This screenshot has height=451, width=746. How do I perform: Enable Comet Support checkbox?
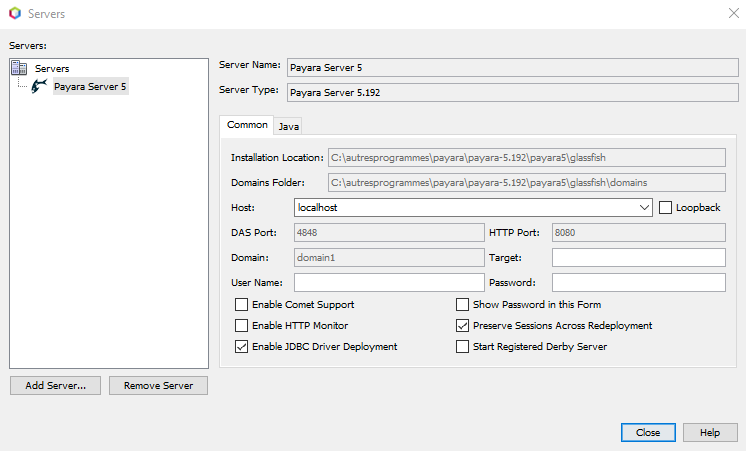[x=241, y=304]
